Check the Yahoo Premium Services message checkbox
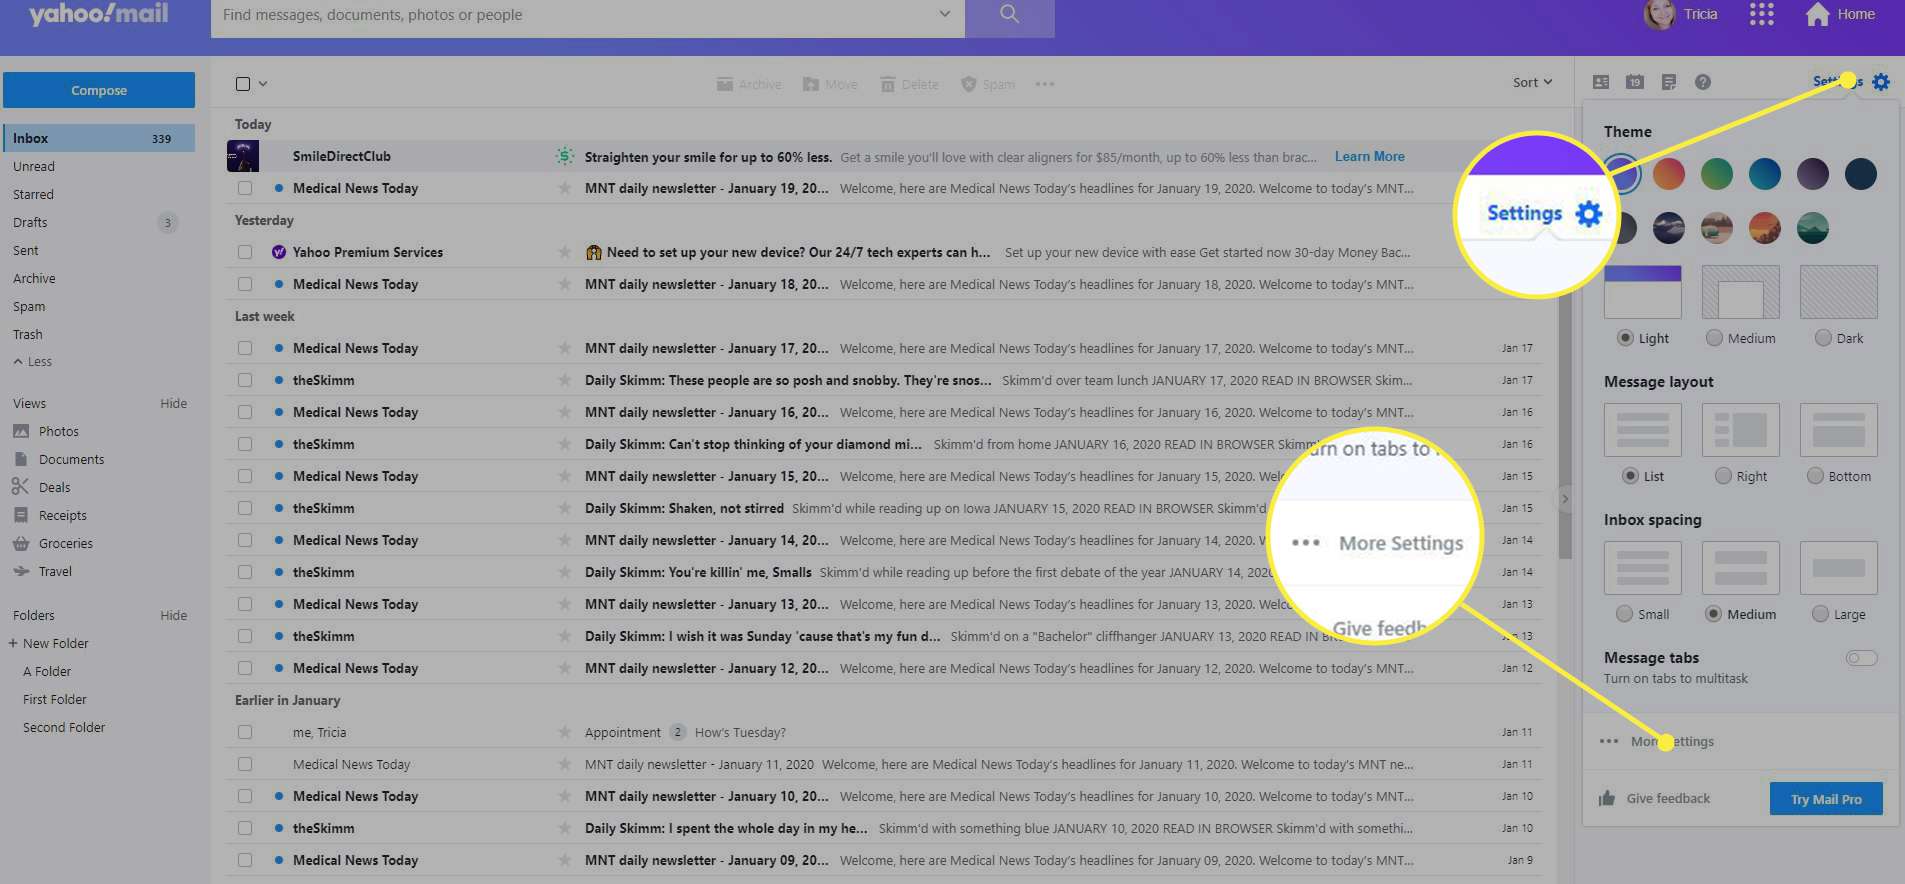The image size is (1905, 884). [245, 252]
